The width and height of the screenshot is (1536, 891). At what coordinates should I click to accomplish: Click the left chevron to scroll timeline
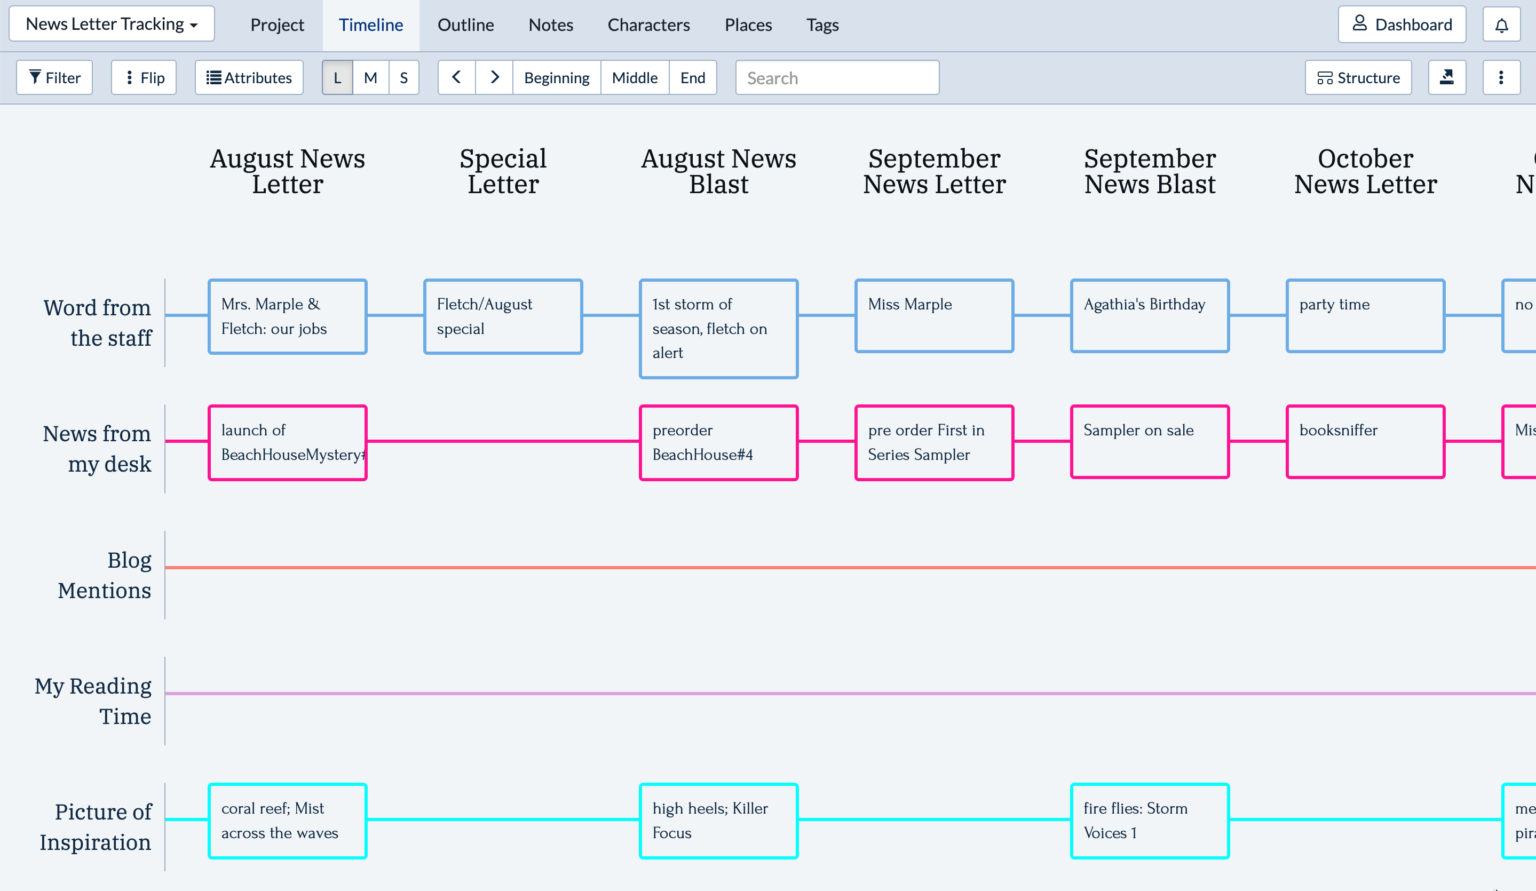coord(455,77)
